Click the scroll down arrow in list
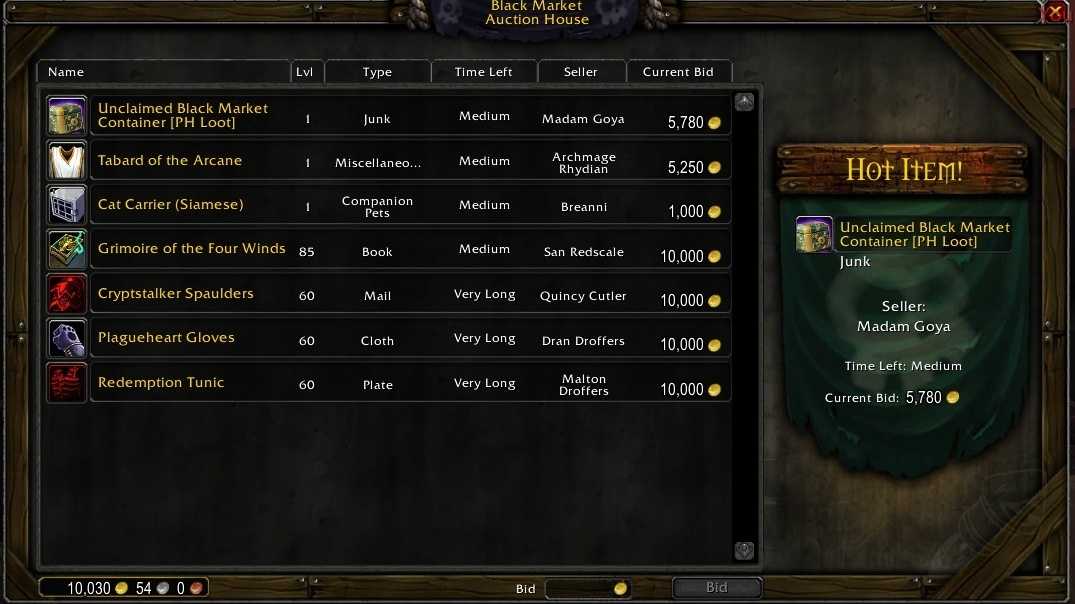The width and height of the screenshot is (1075, 604). click(745, 551)
